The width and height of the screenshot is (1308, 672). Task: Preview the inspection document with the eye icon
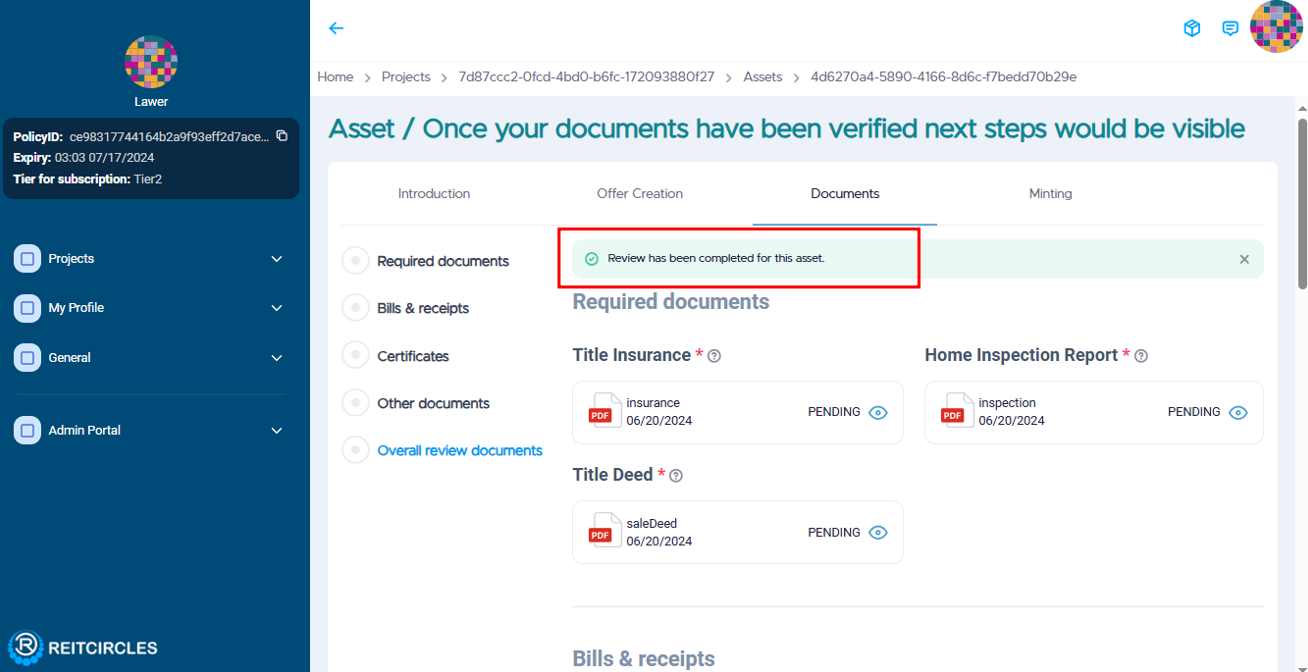1238,411
